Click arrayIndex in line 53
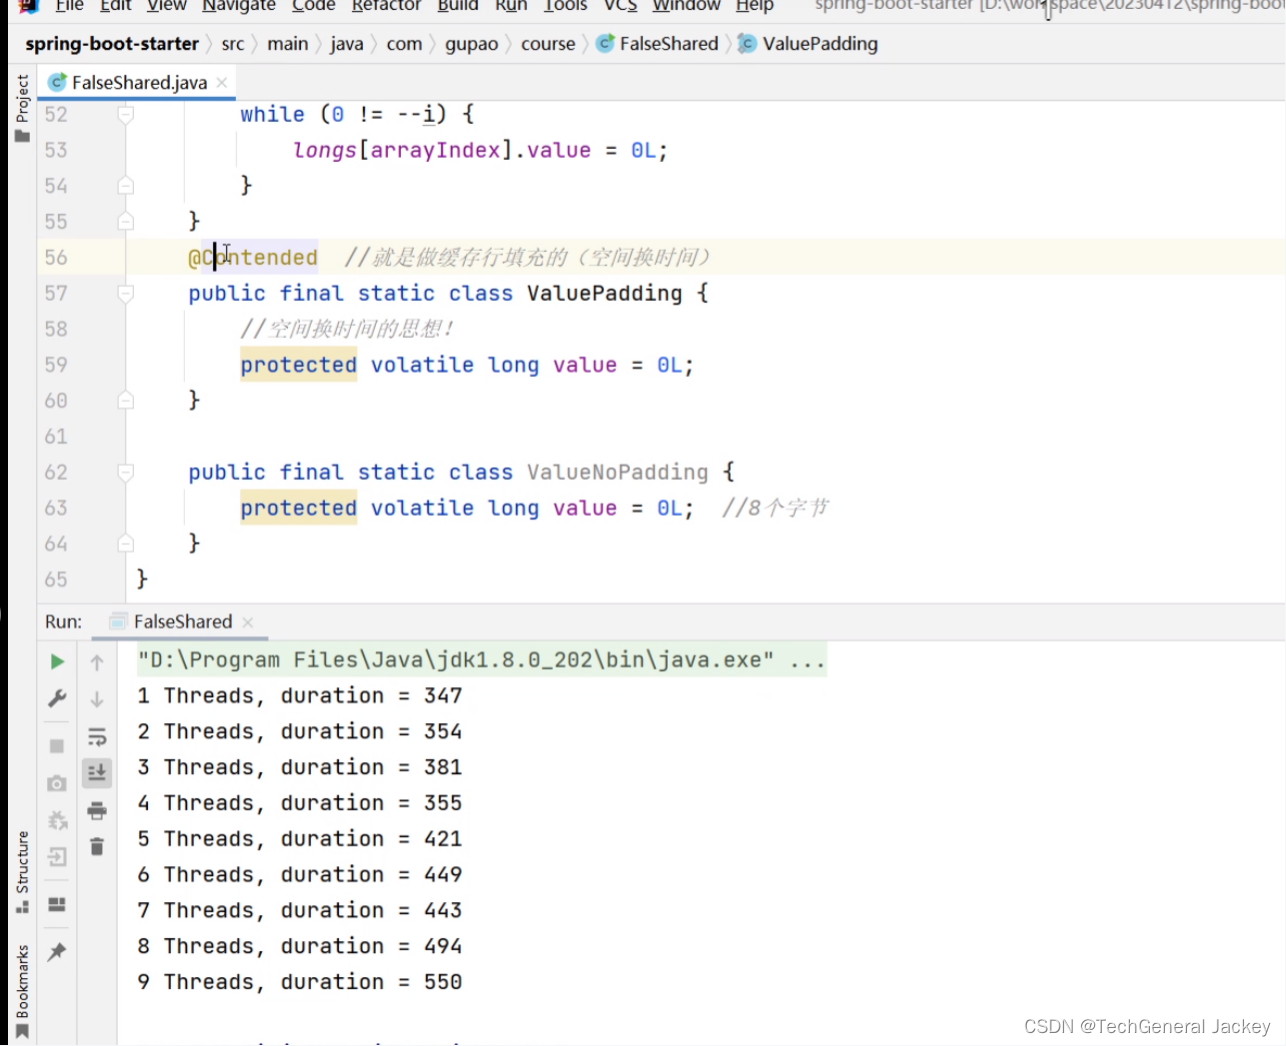Image resolution: width=1286 pixels, height=1046 pixels. pyautogui.click(x=435, y=150)
